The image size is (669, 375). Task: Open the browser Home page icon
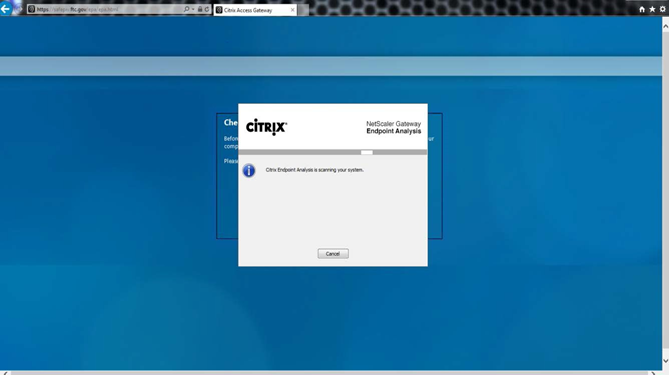tap(642, 9)
